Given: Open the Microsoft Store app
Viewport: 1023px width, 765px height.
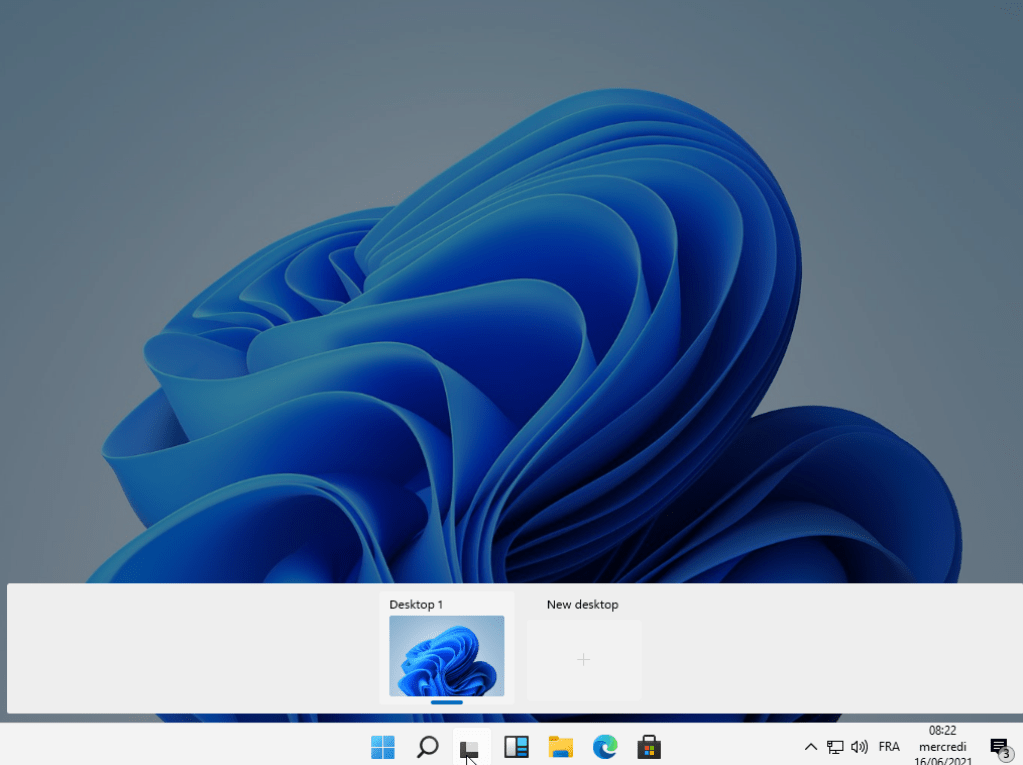Looking at the screenshot, I should pos(649,746).
